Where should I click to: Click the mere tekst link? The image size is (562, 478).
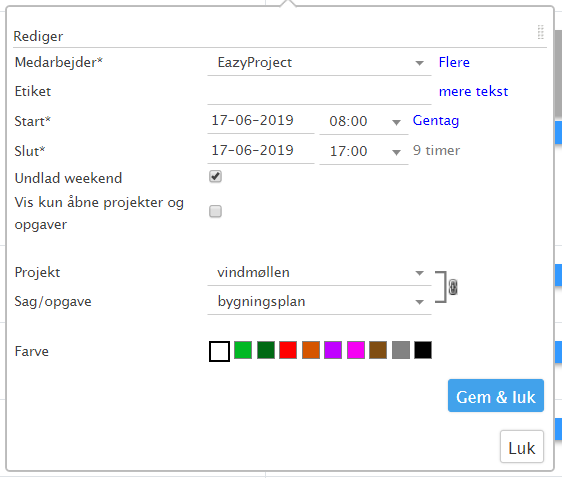473,91
